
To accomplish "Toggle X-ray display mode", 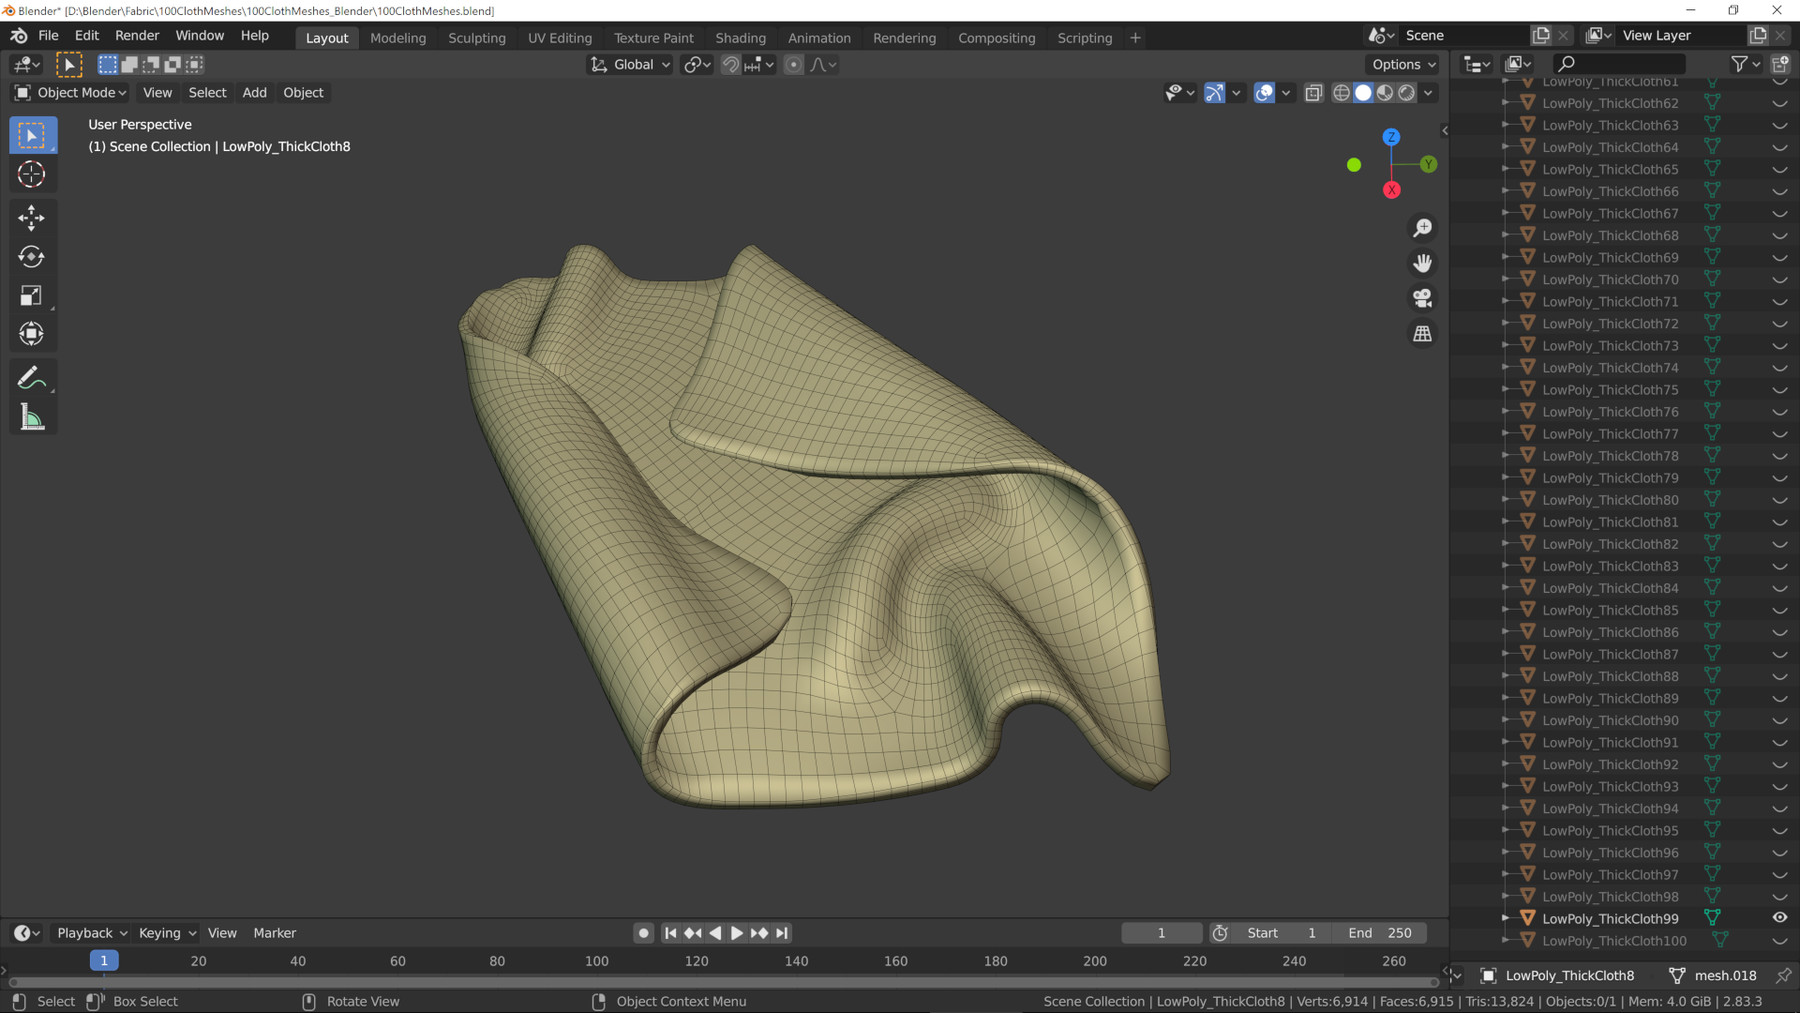I will [x=1313, y=93].
